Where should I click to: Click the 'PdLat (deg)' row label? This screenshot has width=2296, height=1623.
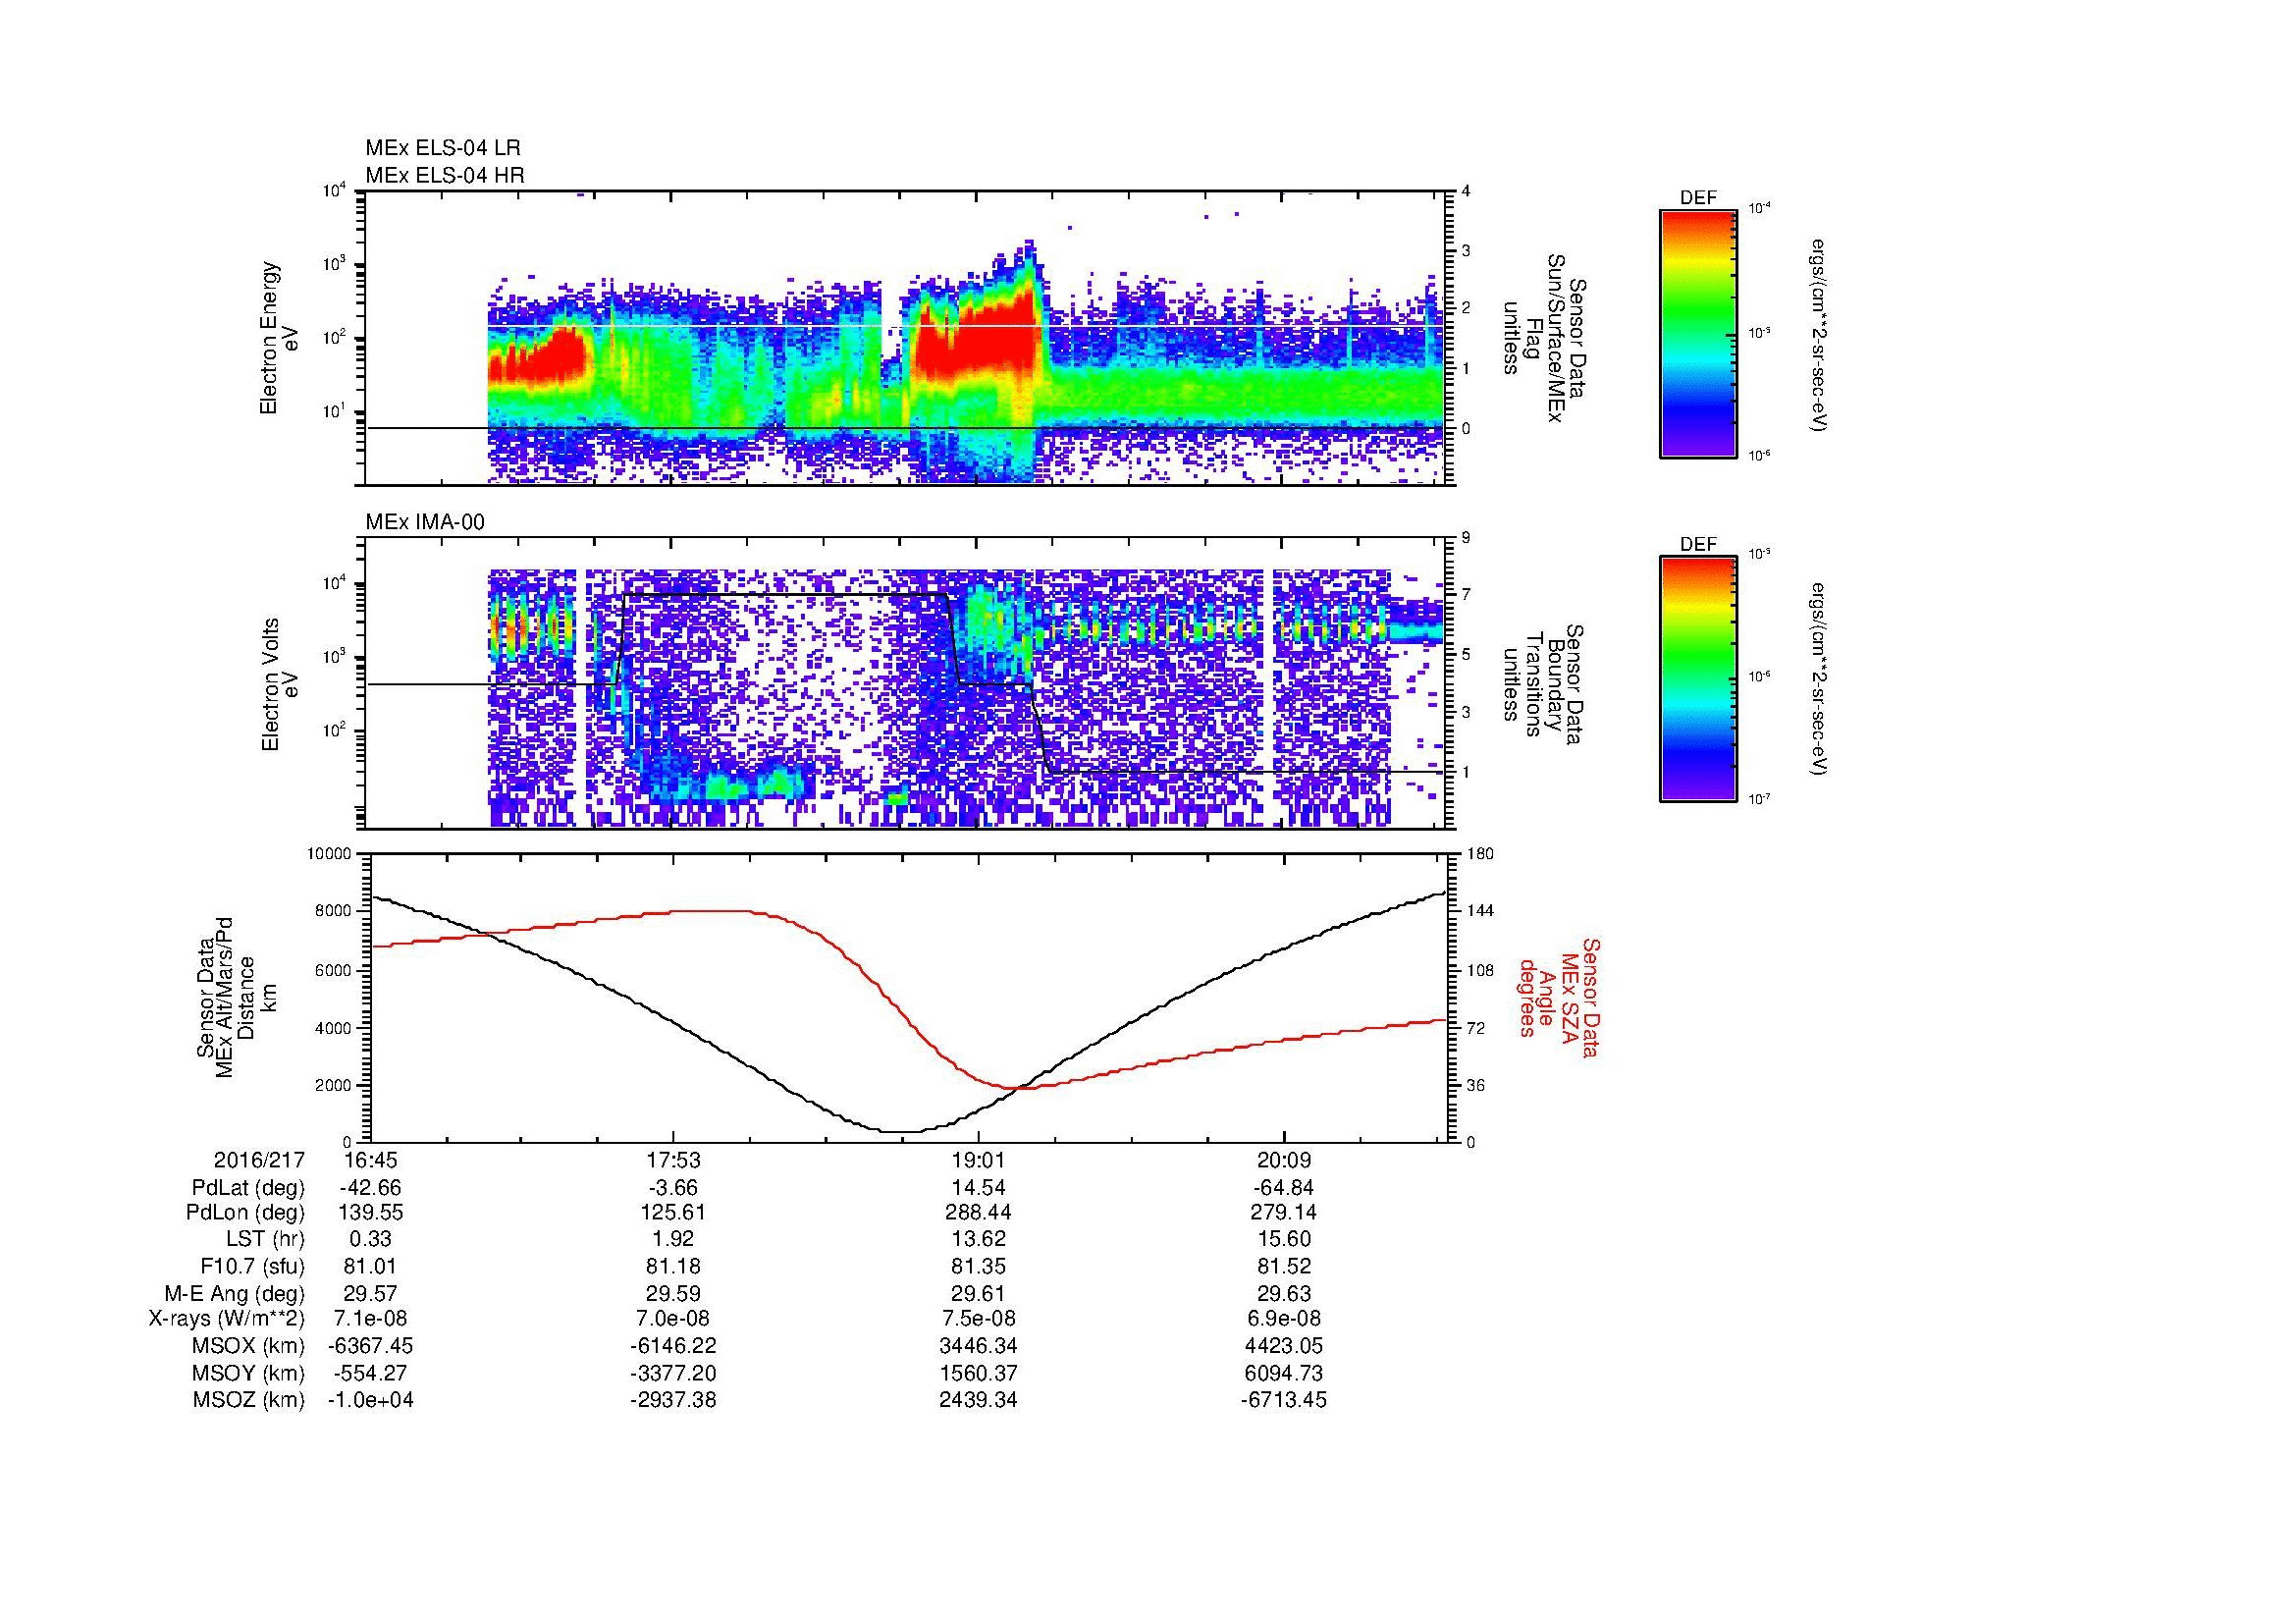248,1188
